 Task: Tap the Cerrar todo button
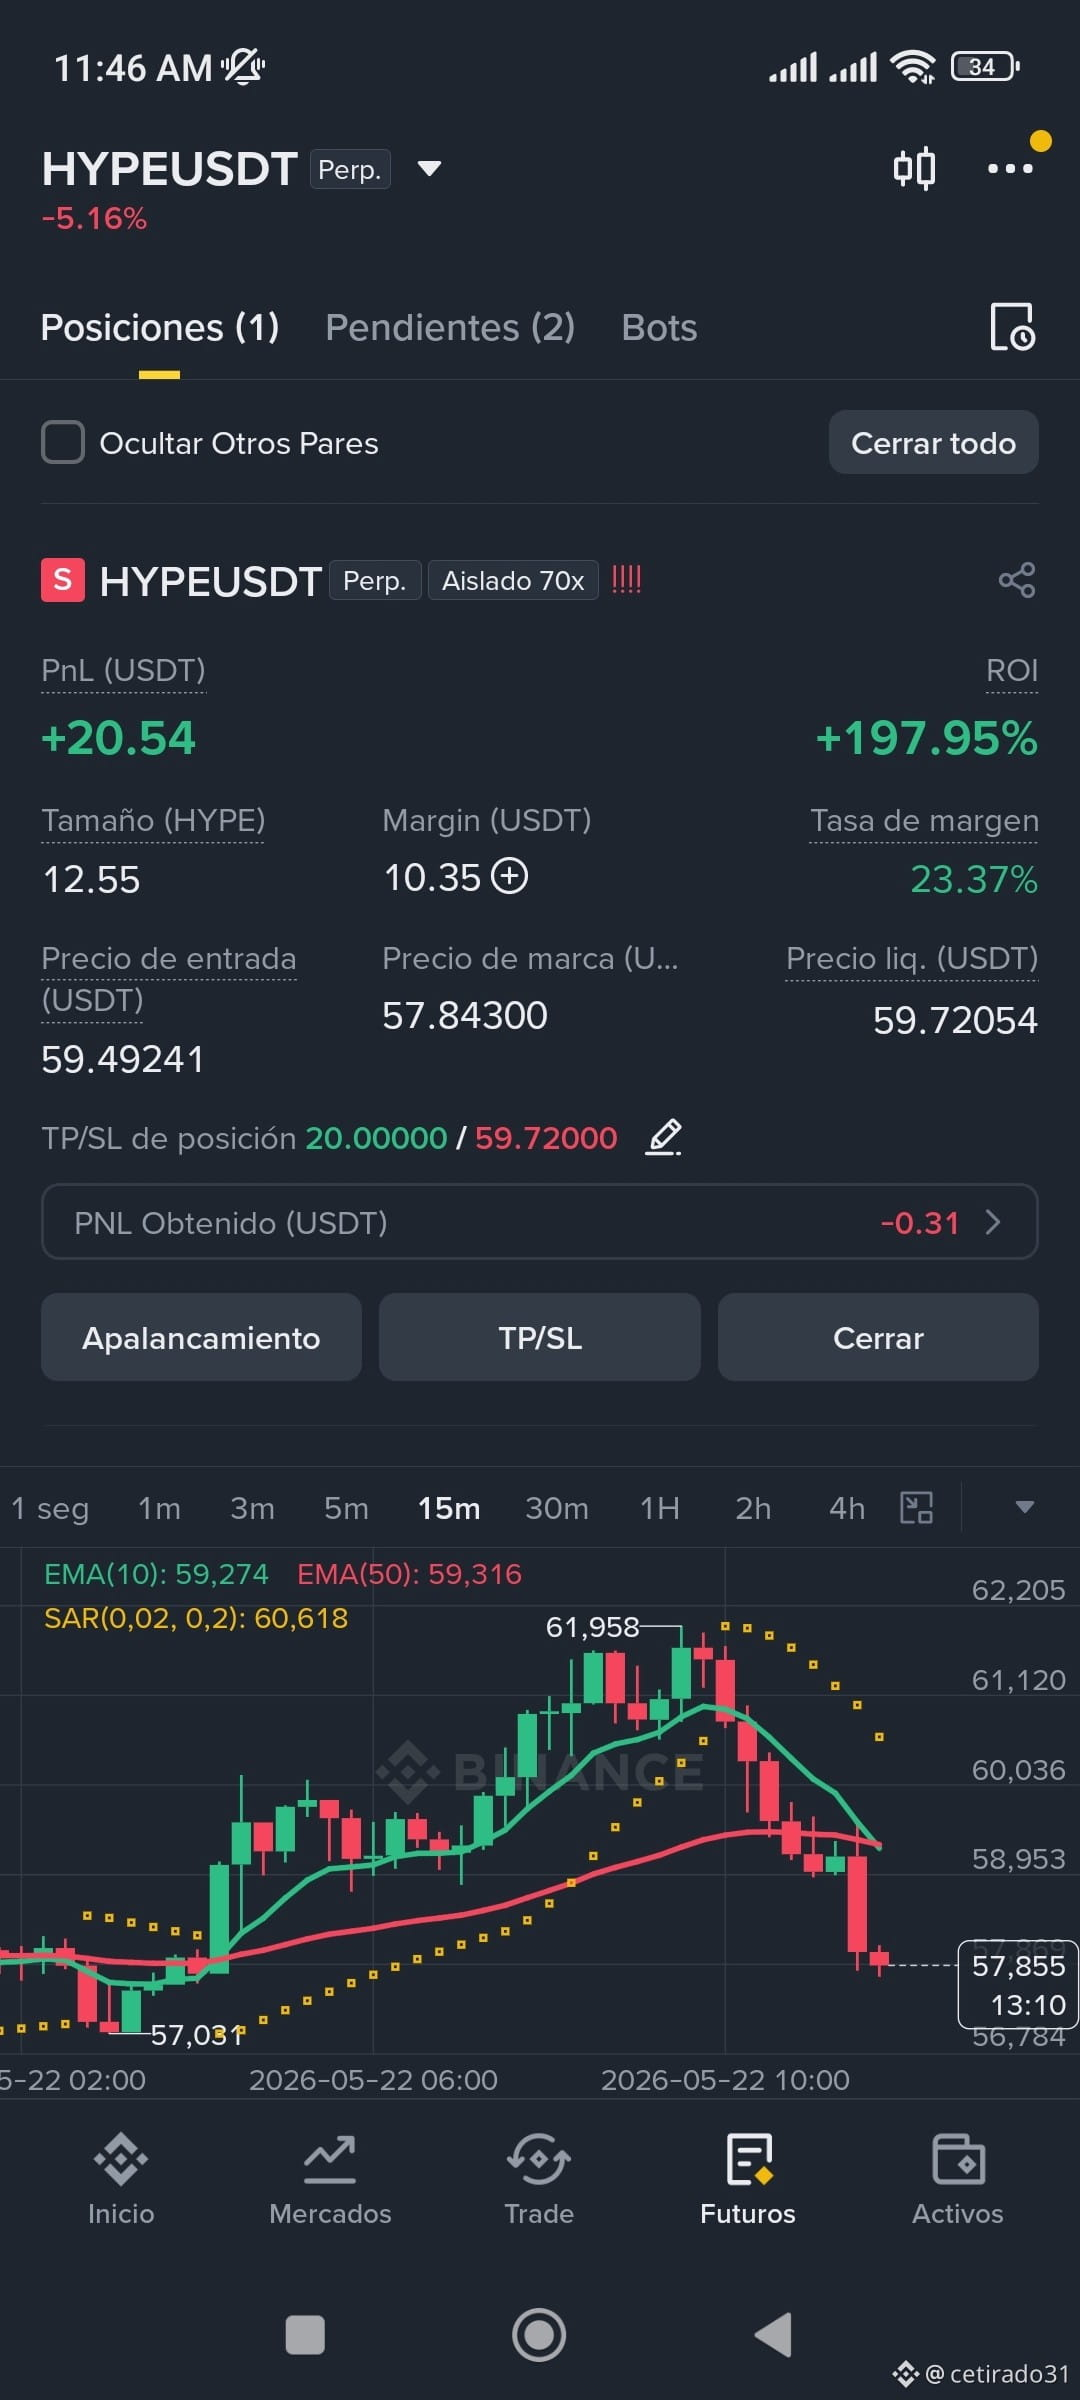point(933,442)
